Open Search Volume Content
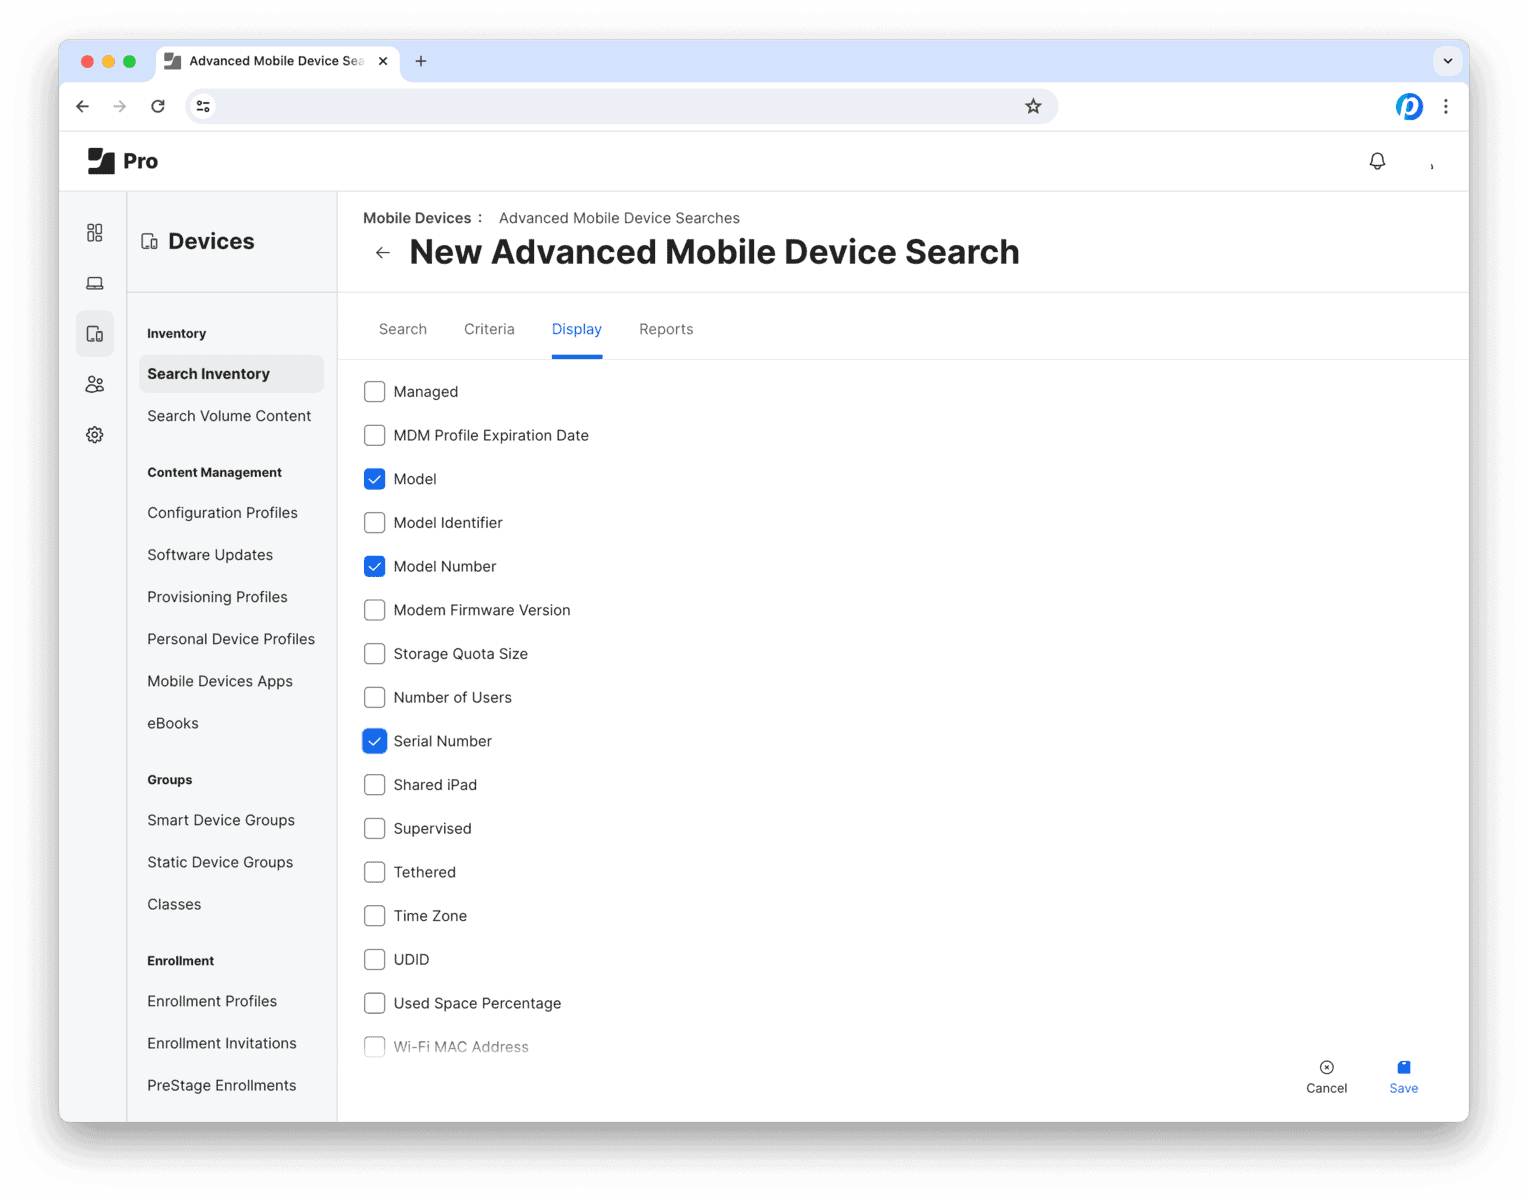The image size is (1528, 1200). tap(229, 416)
